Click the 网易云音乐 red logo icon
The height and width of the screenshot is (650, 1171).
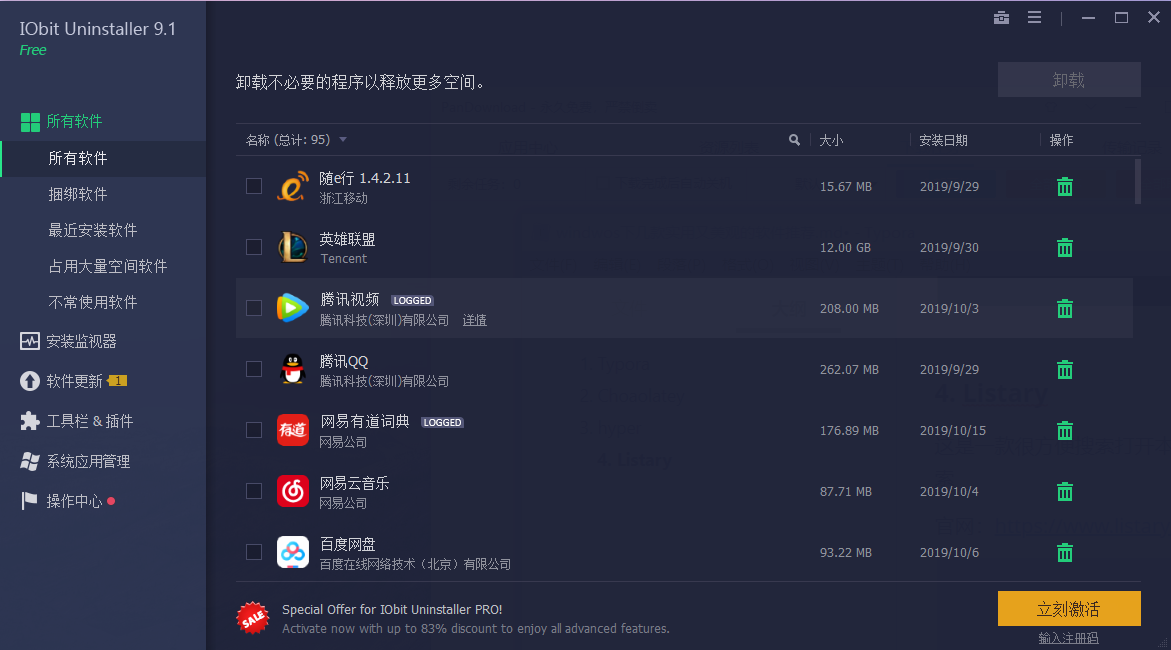tap(293, 491)
